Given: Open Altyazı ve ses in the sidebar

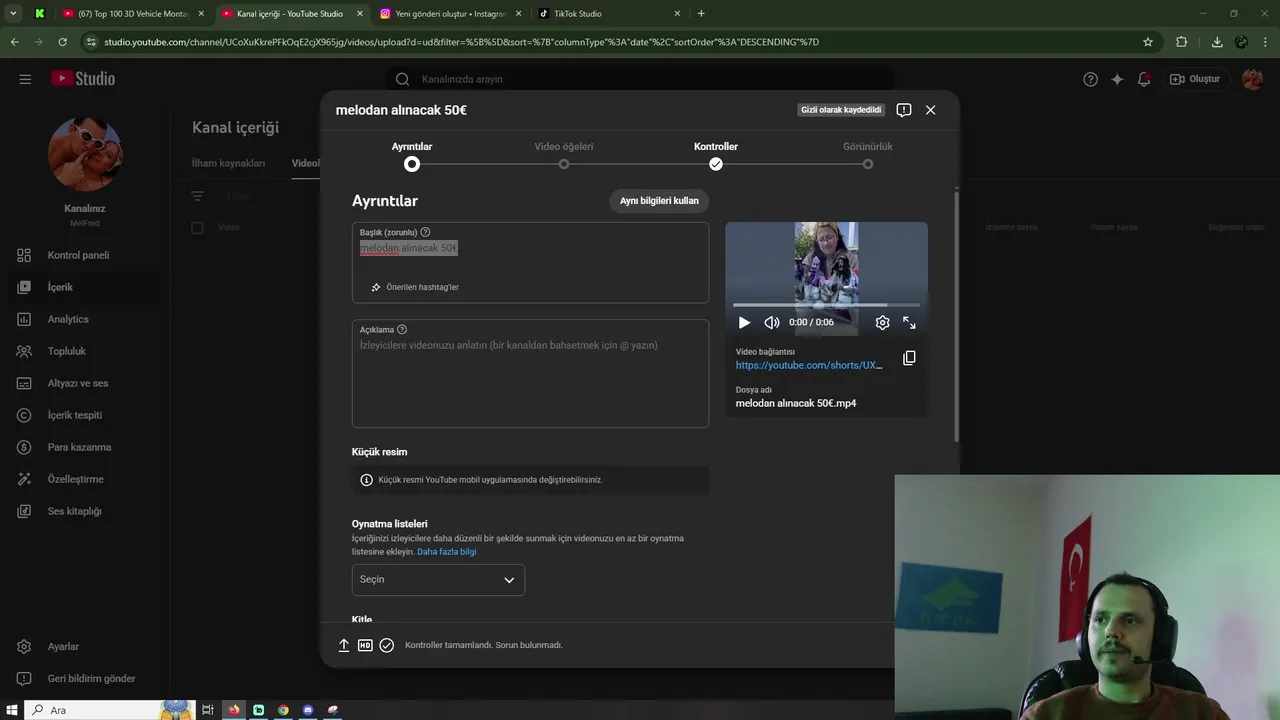Looking at the screenshot, I should (x=78, y=383).
